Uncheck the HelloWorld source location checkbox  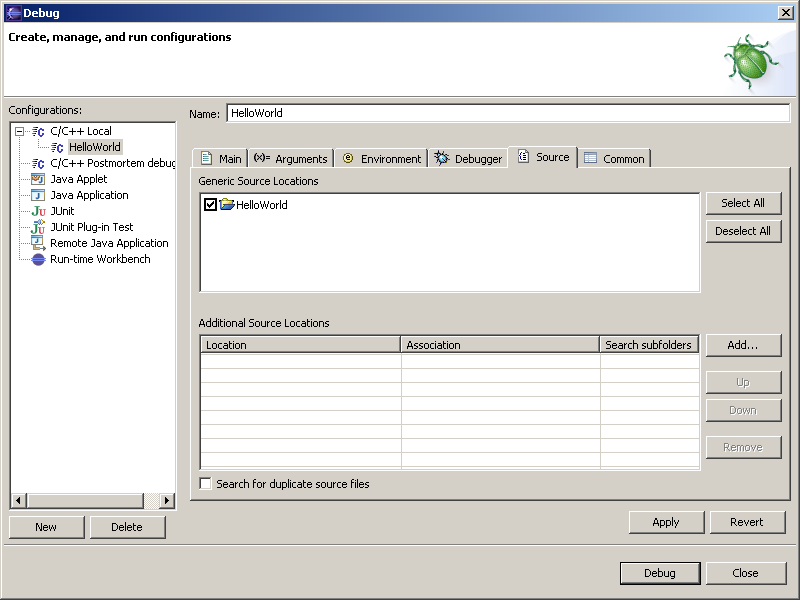coord(210,204)
